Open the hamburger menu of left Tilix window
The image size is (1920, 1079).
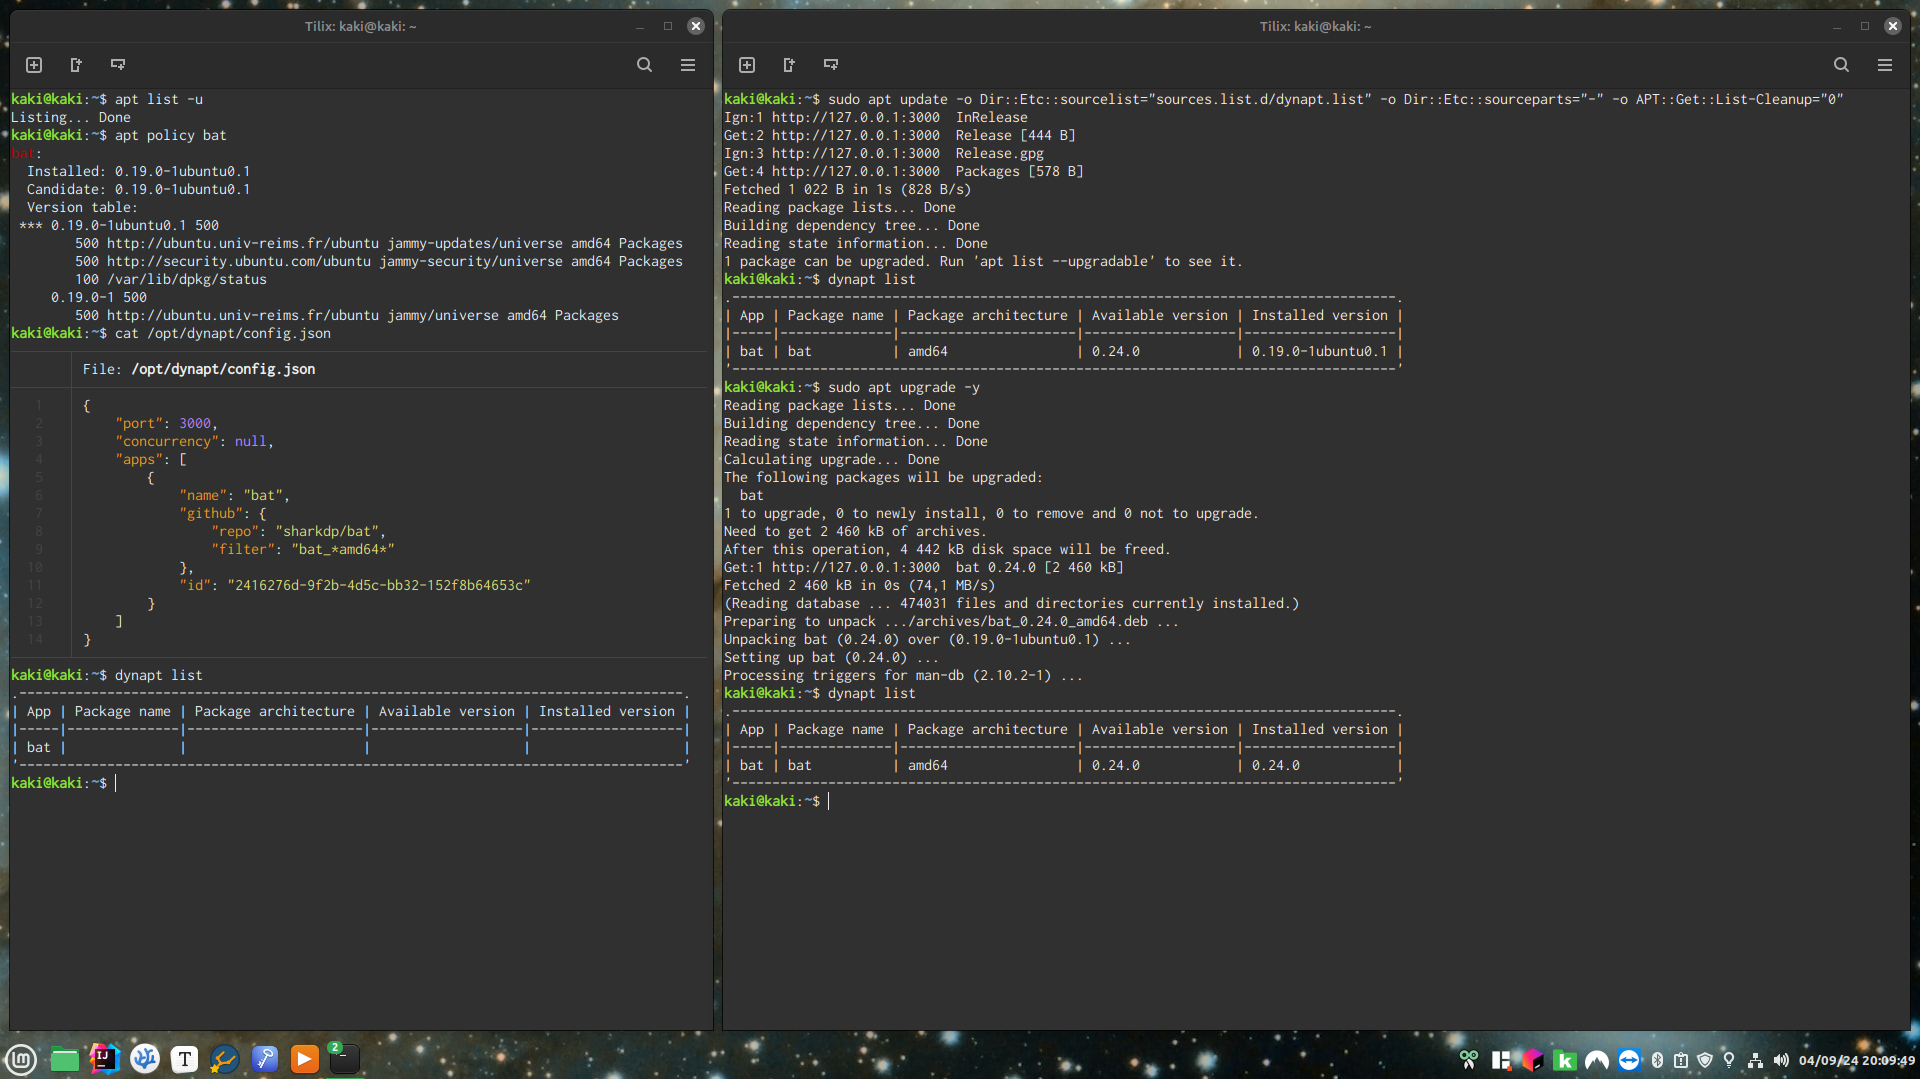pyautogui.click(x=688, y=65)
